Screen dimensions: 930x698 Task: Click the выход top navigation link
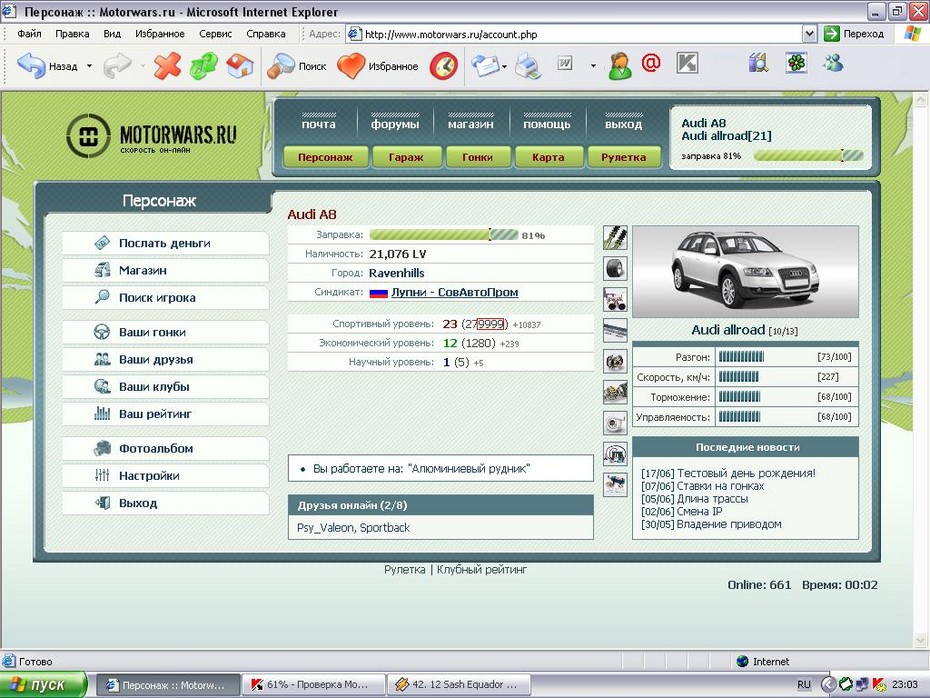click(x=623, y=124)
